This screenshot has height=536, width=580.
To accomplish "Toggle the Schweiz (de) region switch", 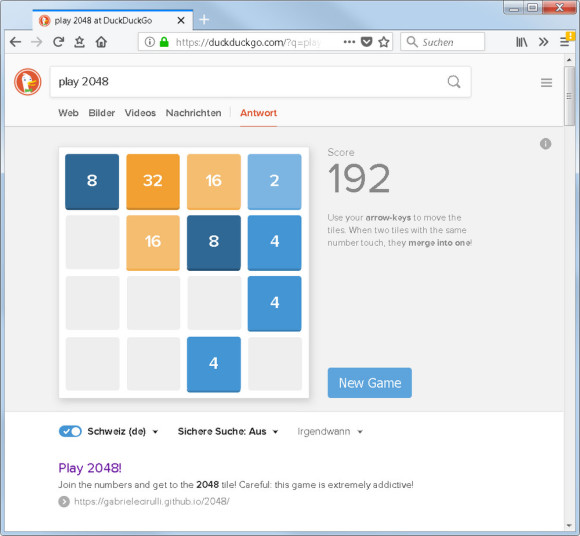I will point(70,431).
